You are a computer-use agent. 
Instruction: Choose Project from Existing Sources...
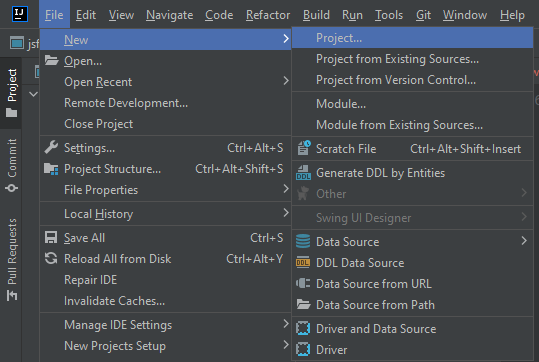412,59
